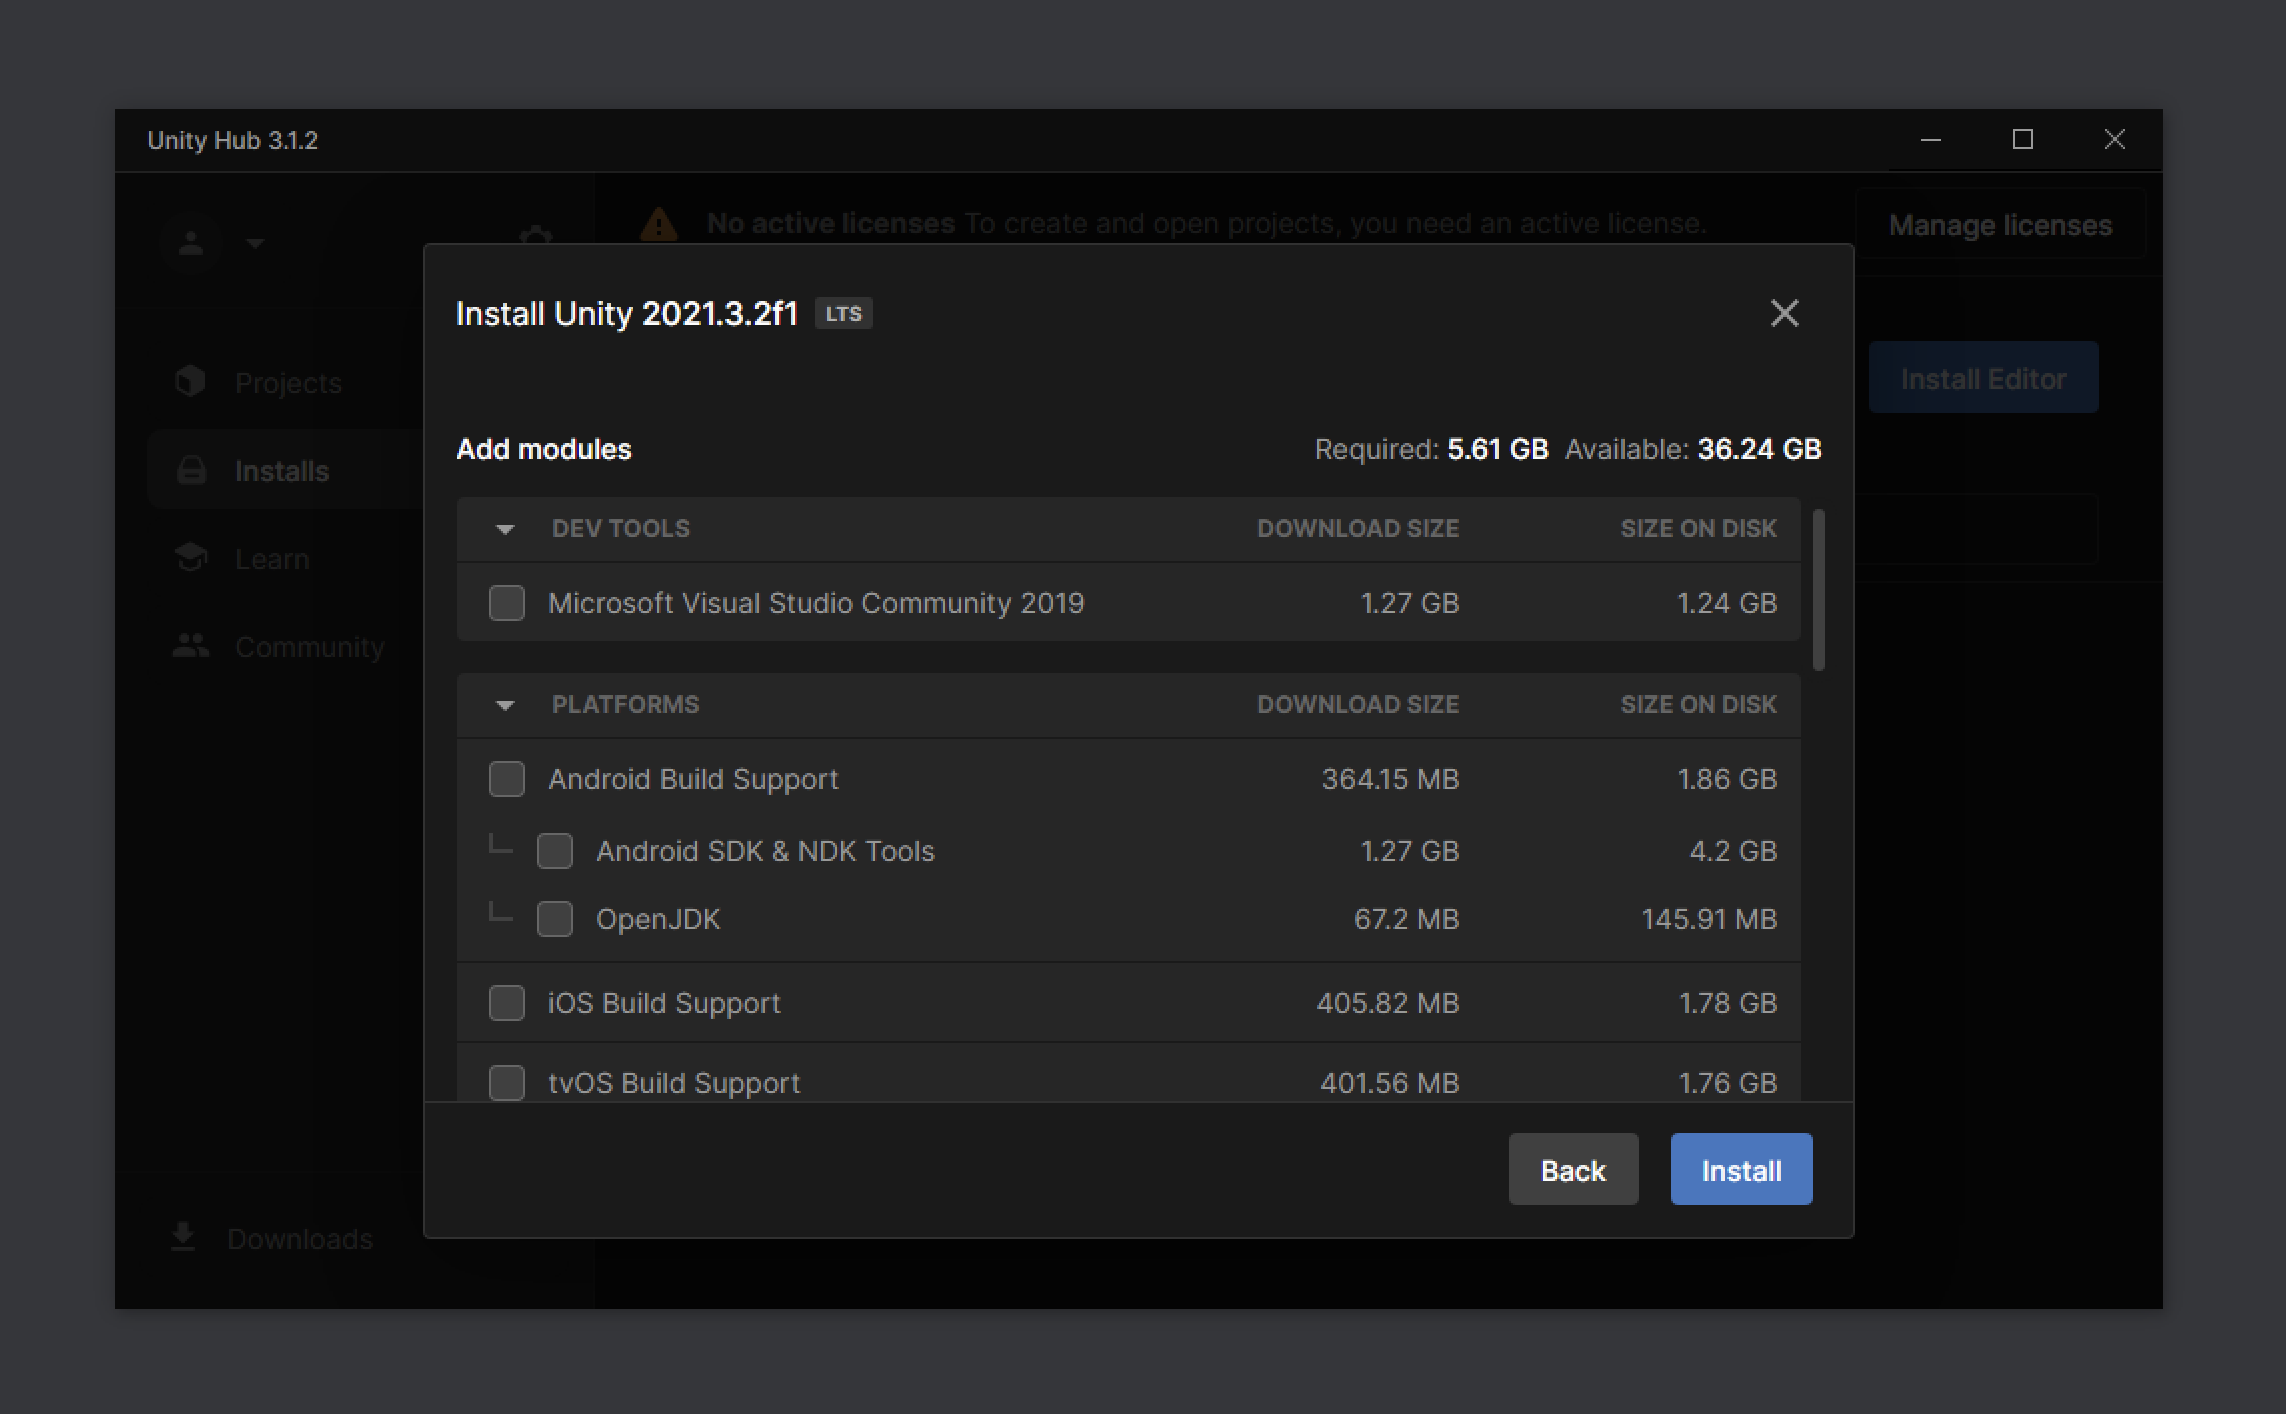The height and width of the screenshot is (1414, 2286).
Task: Click the blue Install button
Action: tap(1741, 1170)
